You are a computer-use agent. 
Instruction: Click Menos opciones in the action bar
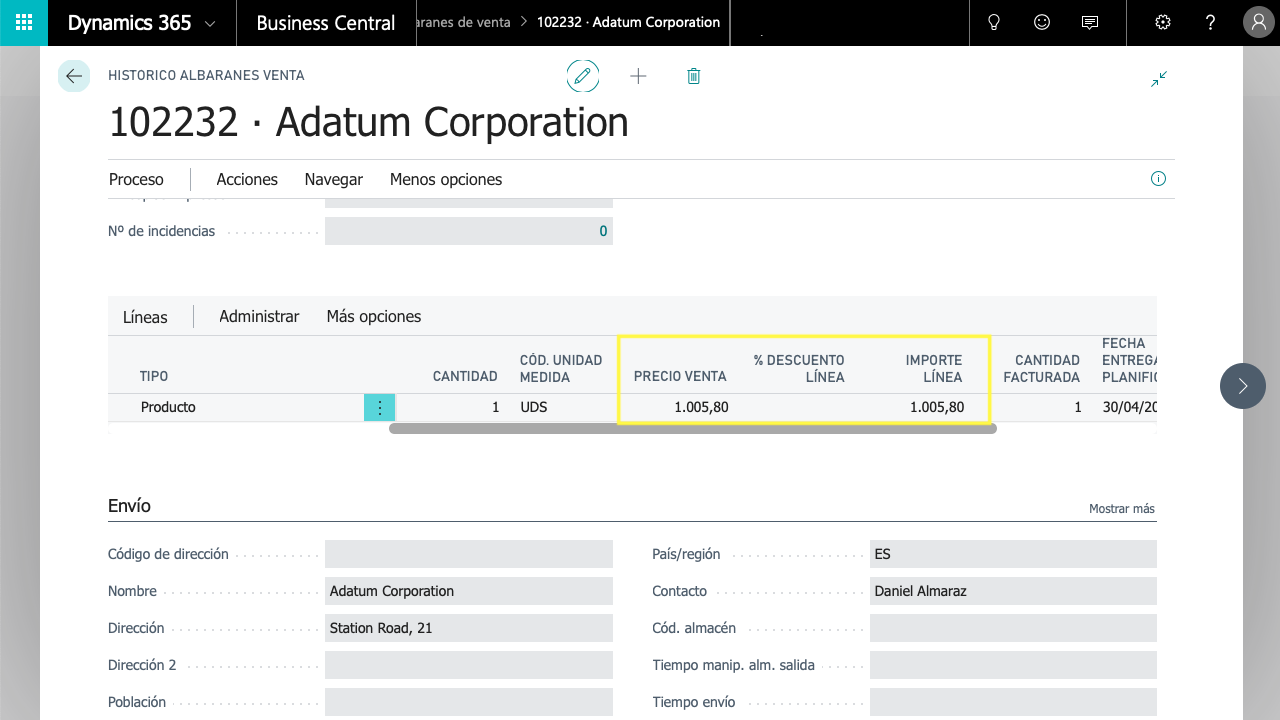pyautogui.click(x=446, y=179)
